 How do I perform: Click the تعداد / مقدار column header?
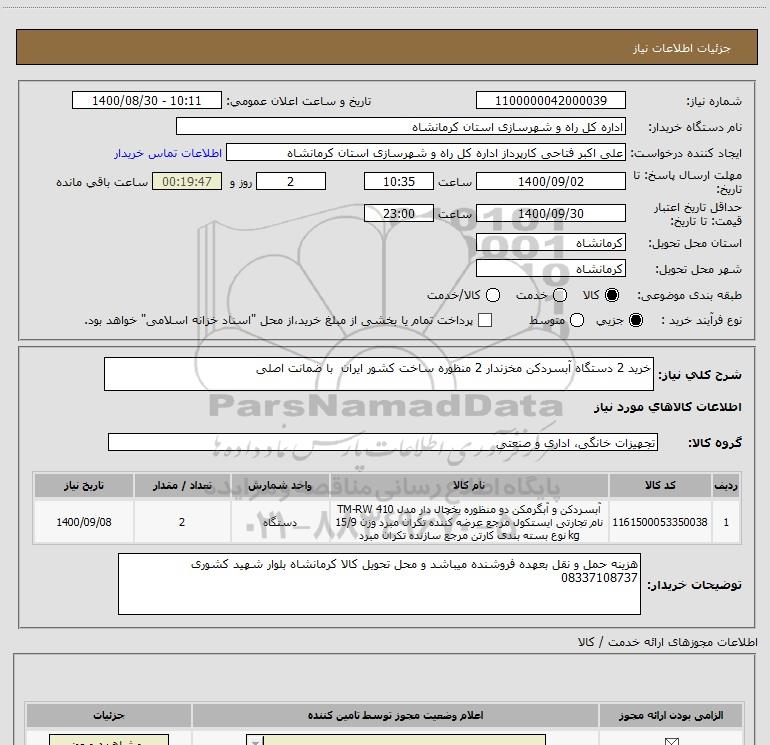[182, 485]
